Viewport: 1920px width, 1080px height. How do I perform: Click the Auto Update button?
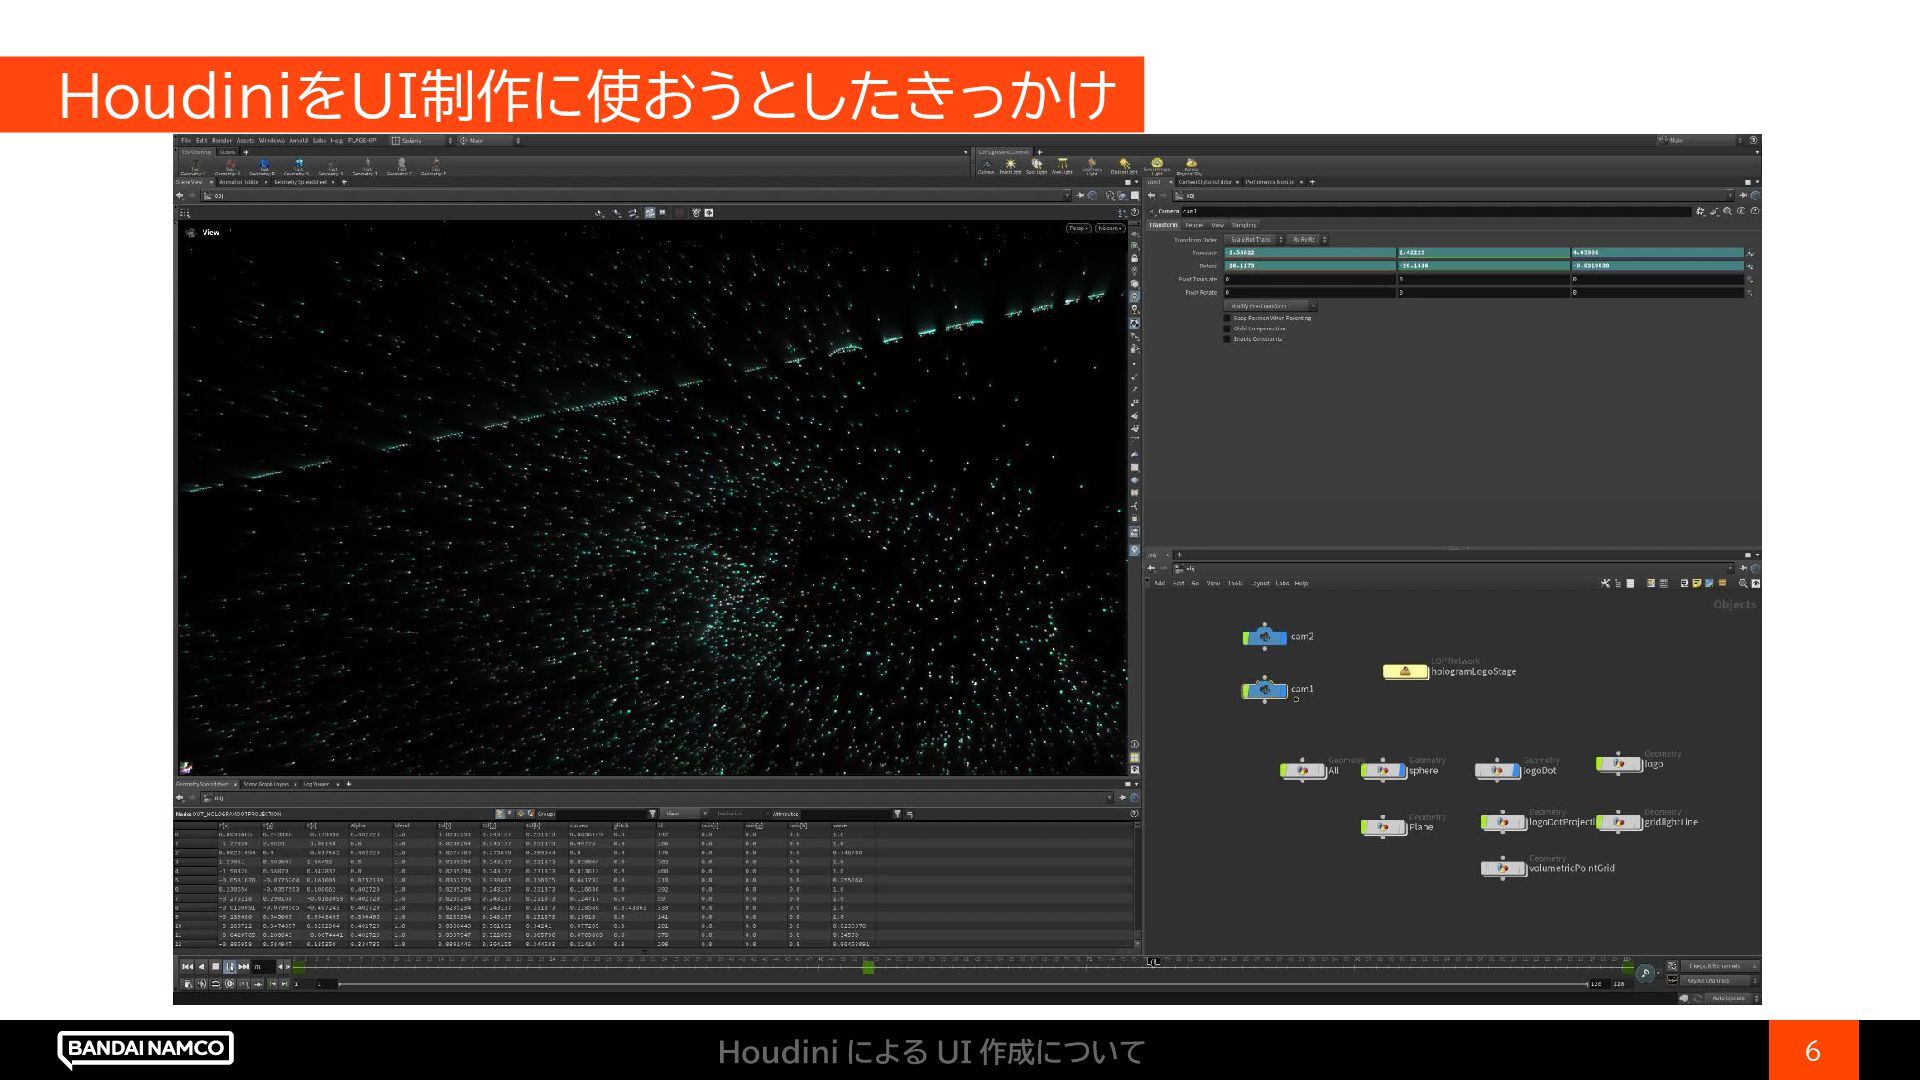[1727, 998]
